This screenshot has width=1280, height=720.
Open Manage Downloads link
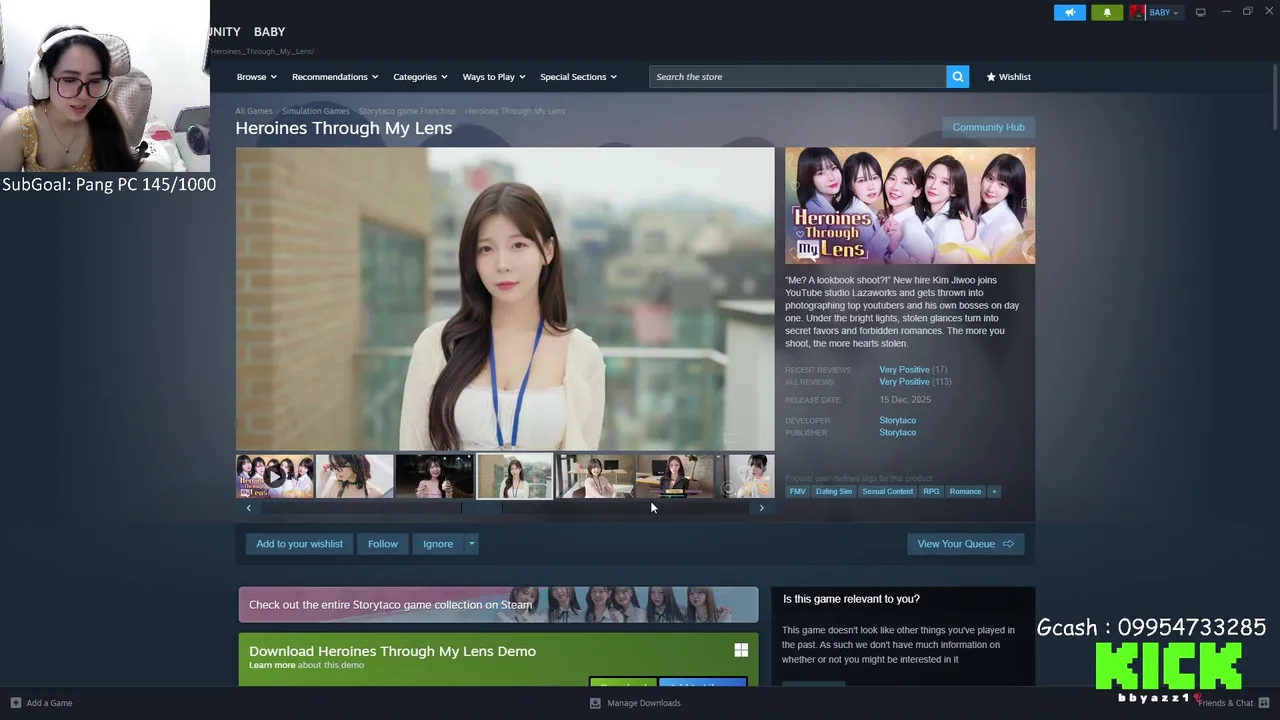643,703
